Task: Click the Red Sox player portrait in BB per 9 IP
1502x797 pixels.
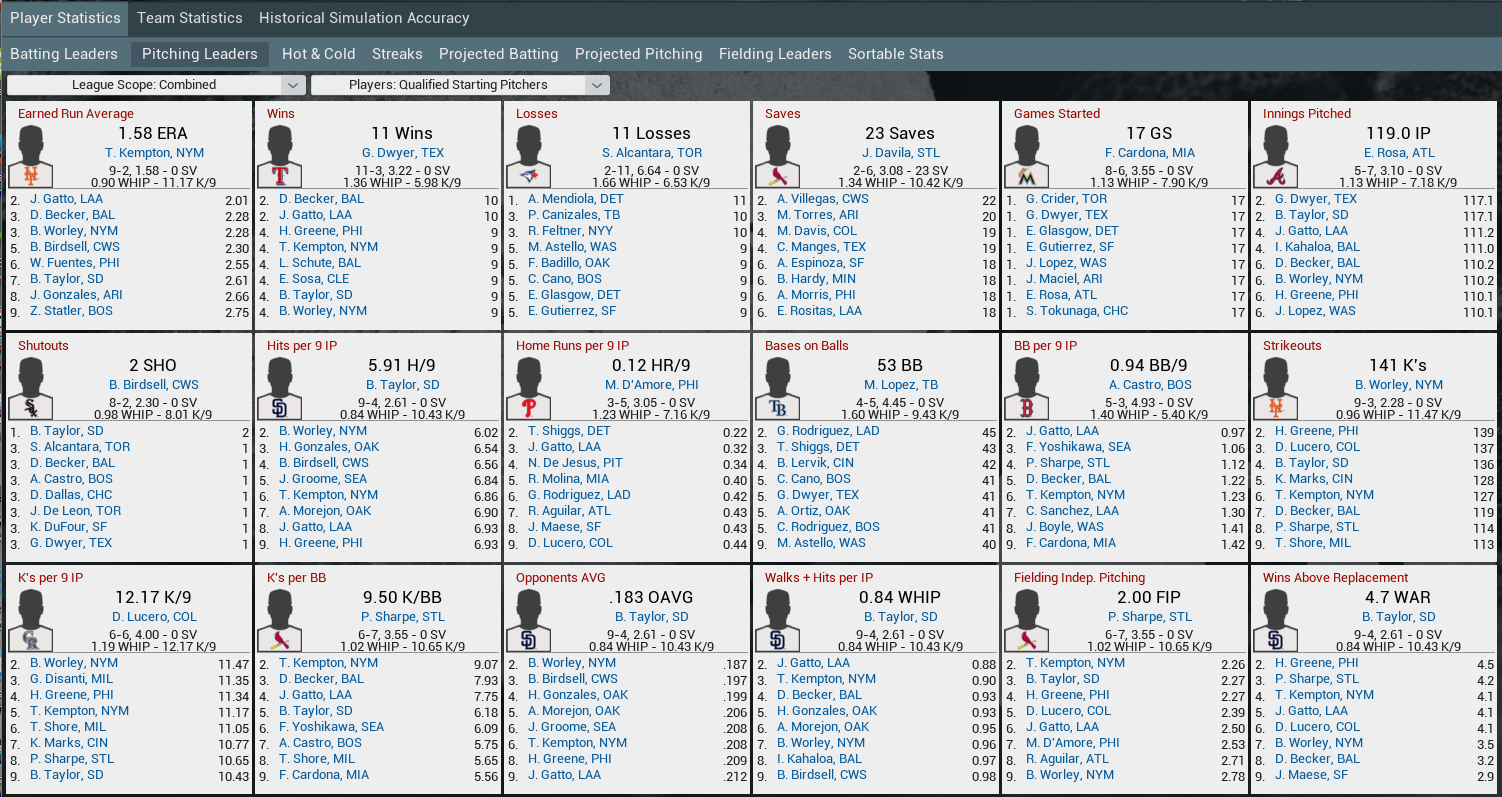Action: (1032, 389)
